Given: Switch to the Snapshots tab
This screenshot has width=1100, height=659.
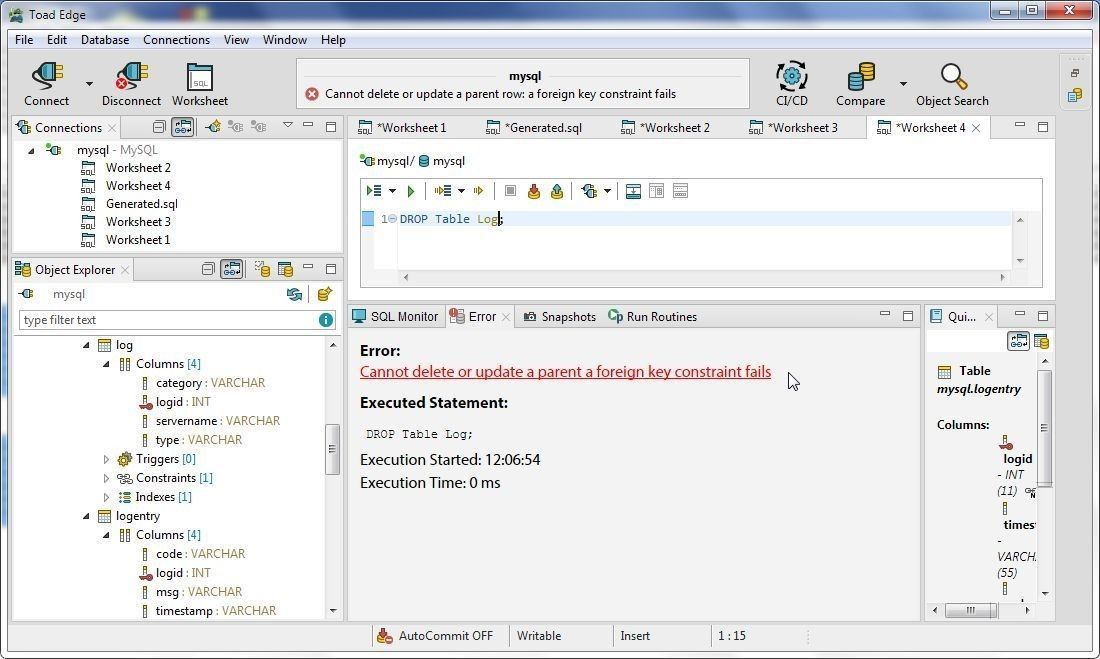Looking at the screenshot, I should (x=560, y=317).
